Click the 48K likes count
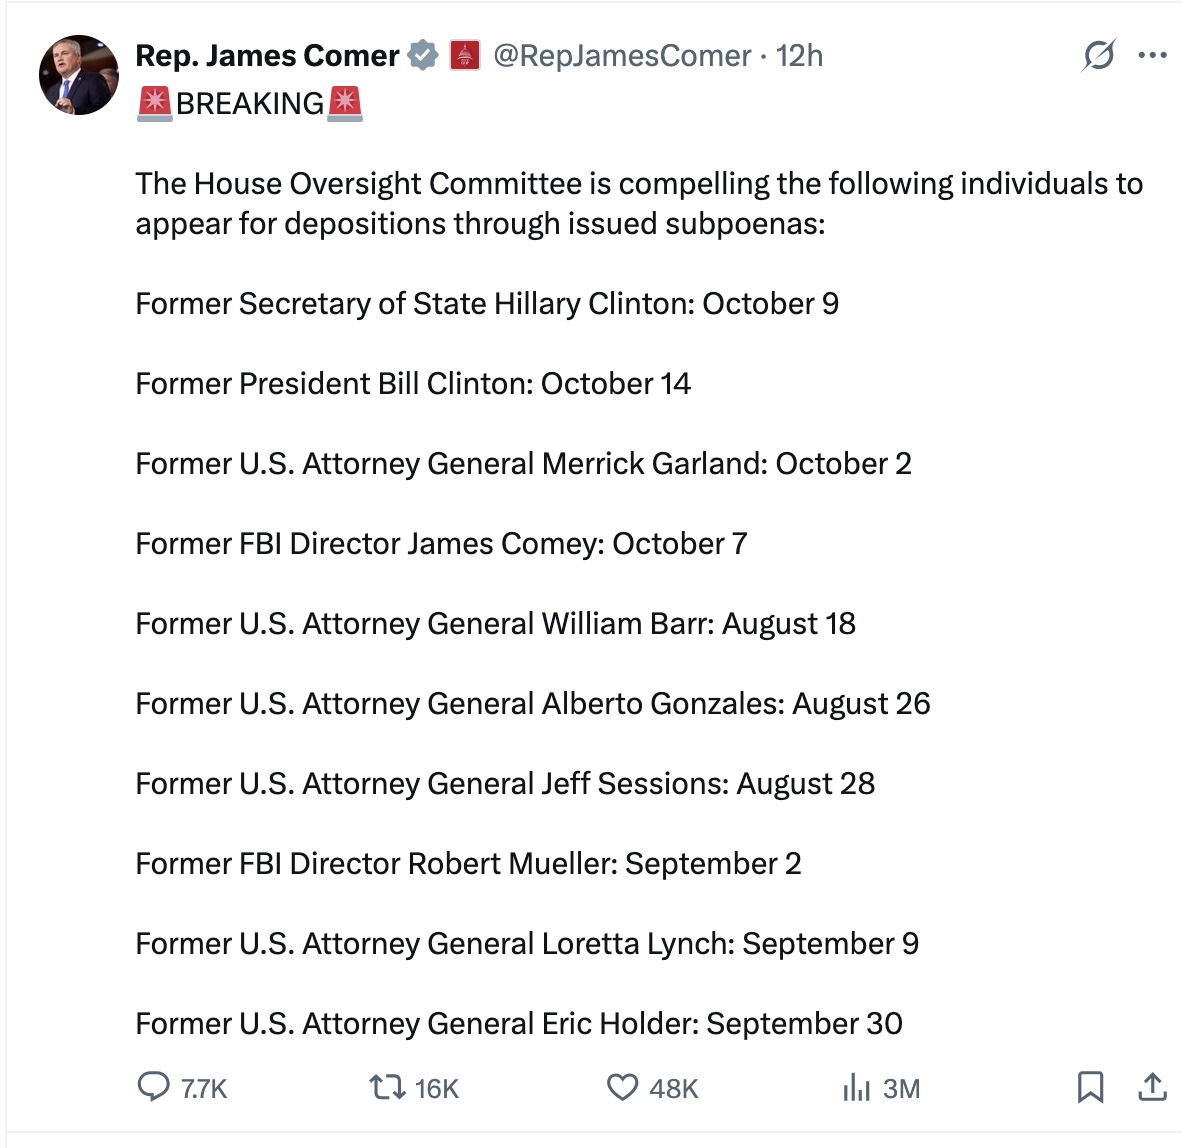 (x=674, y=1089)
